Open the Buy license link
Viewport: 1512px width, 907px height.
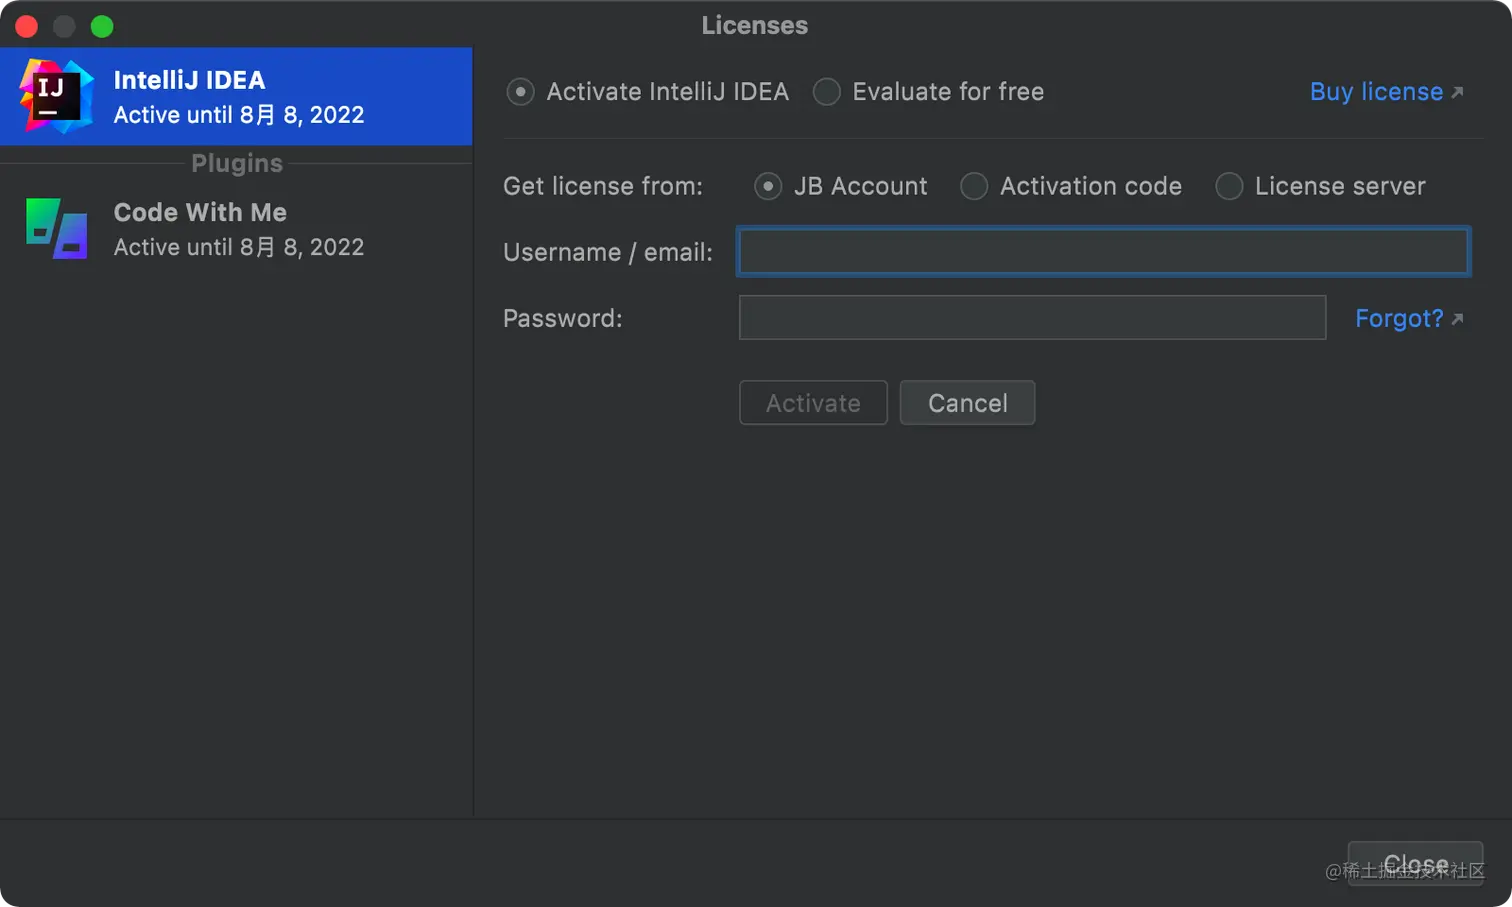1386,92
